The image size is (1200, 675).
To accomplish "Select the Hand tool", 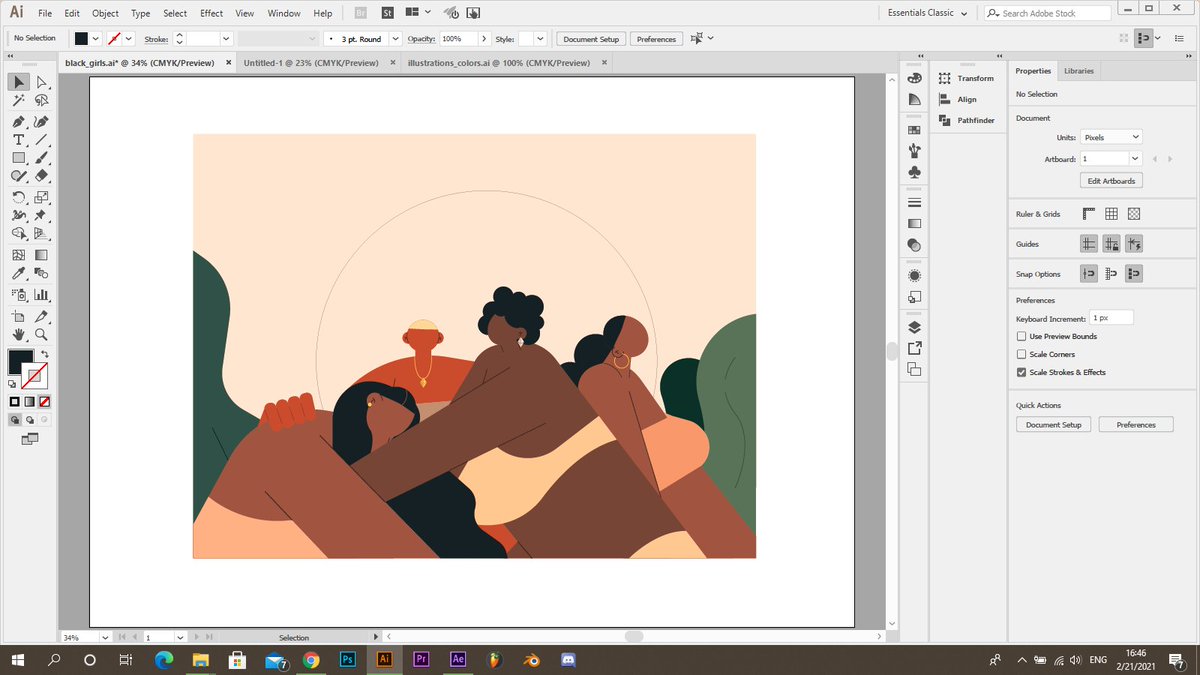I will [19, 334].
